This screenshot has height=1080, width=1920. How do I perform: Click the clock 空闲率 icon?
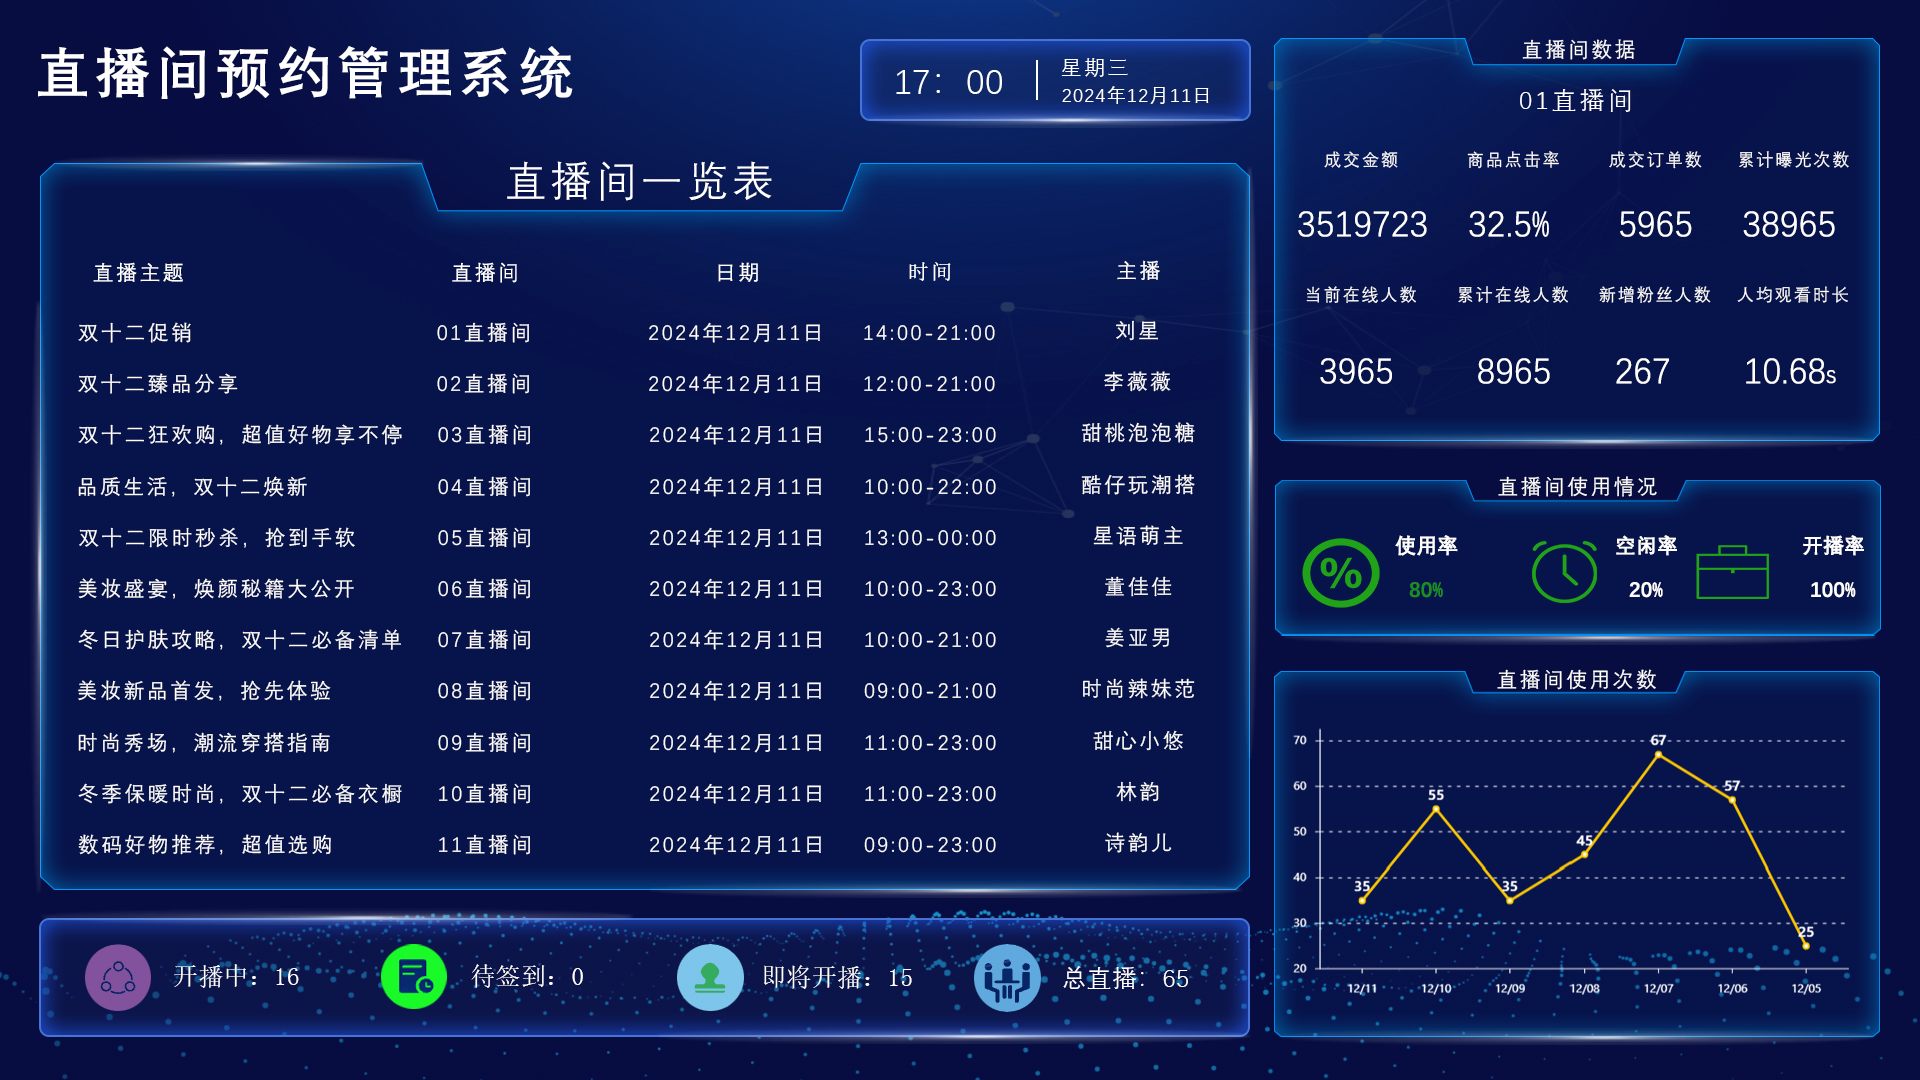pyautogui.click(x=1564, y=572)
